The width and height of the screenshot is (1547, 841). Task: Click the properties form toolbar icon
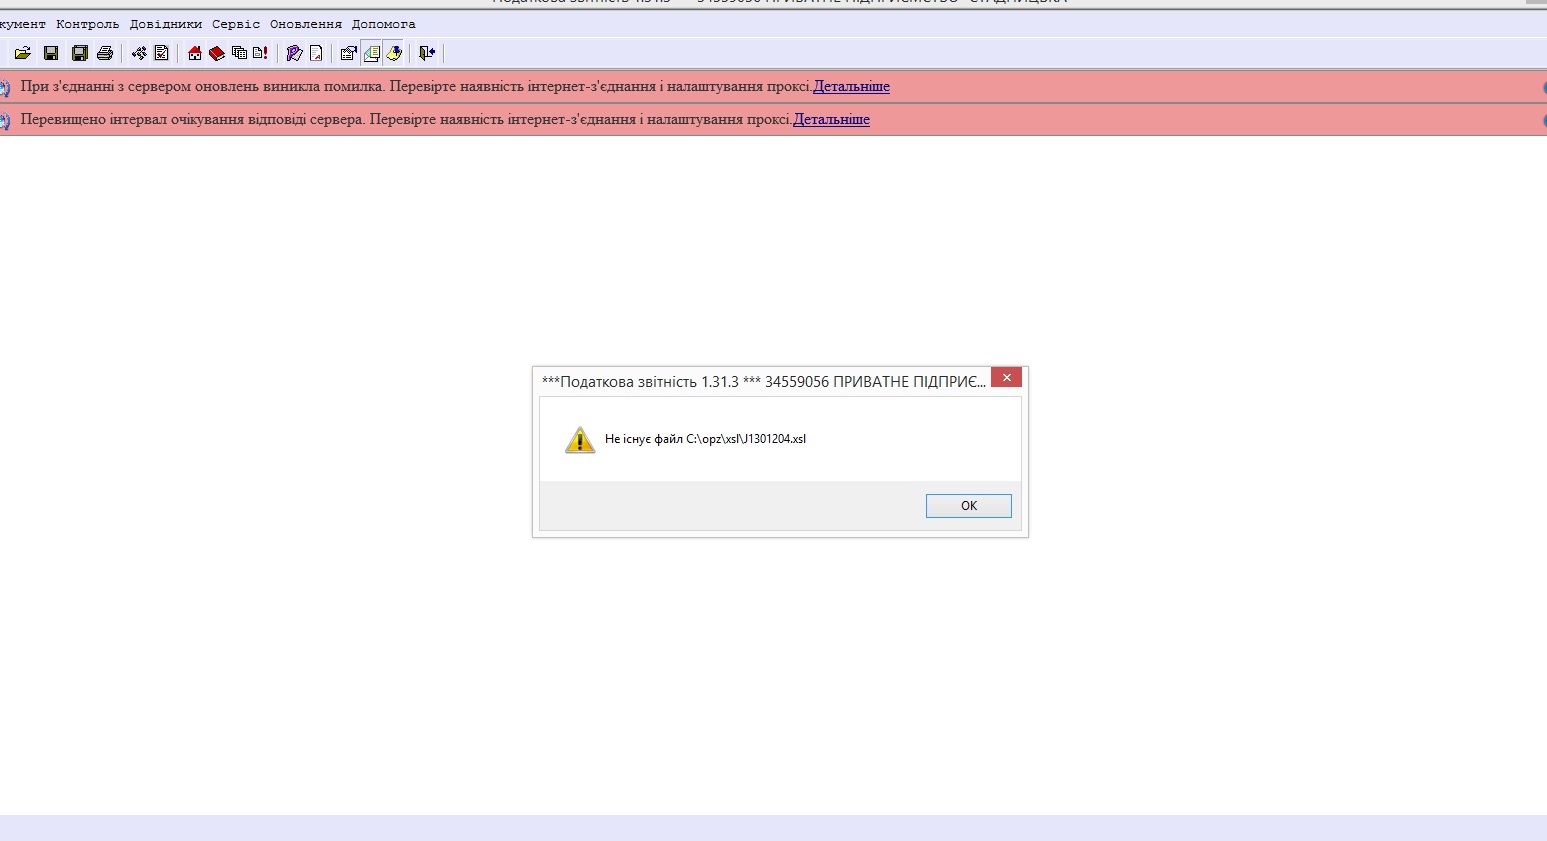point(349,53)
